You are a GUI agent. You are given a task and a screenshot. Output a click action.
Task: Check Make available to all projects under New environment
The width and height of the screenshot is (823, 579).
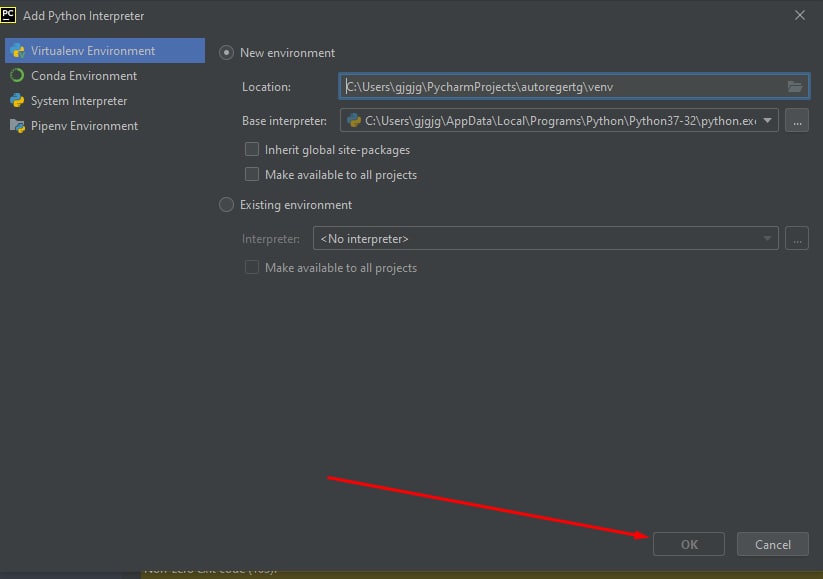click(x=252, y=174)
